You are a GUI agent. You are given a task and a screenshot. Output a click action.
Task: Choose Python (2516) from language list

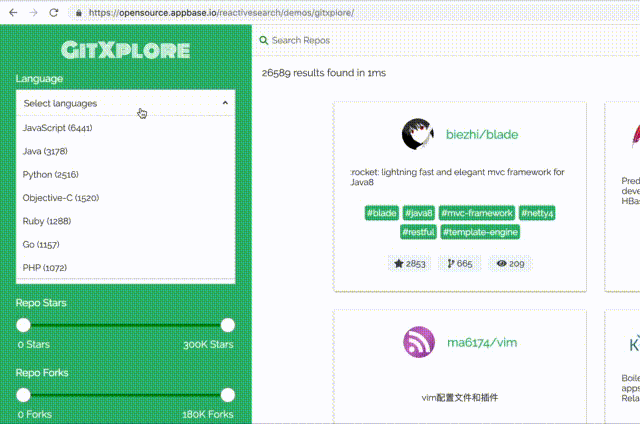[x=125, y=175]
